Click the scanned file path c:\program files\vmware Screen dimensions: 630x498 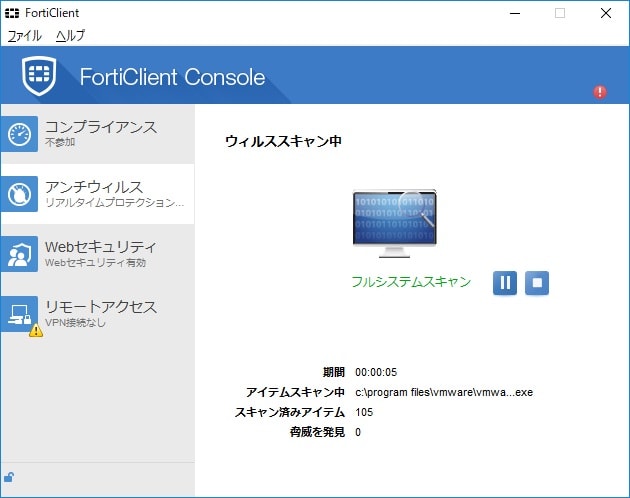(444, 392)
